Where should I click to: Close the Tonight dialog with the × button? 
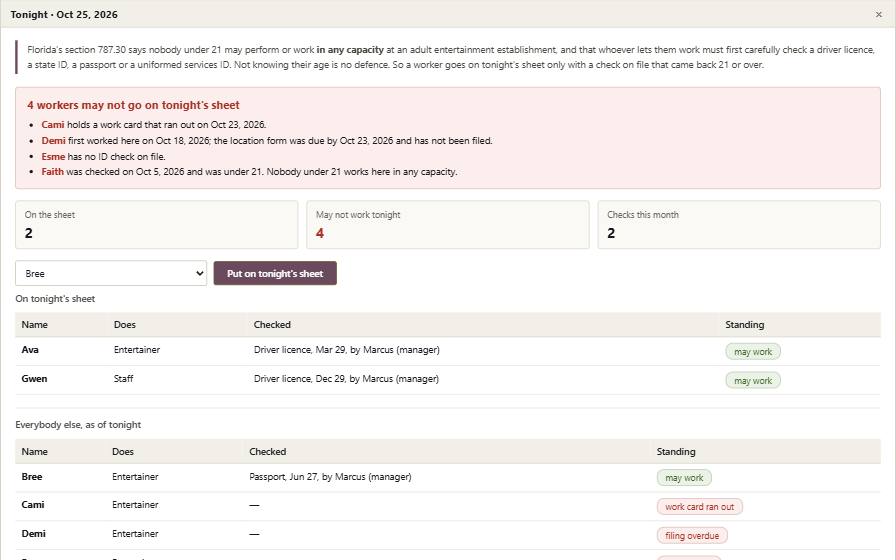[878, 14]
